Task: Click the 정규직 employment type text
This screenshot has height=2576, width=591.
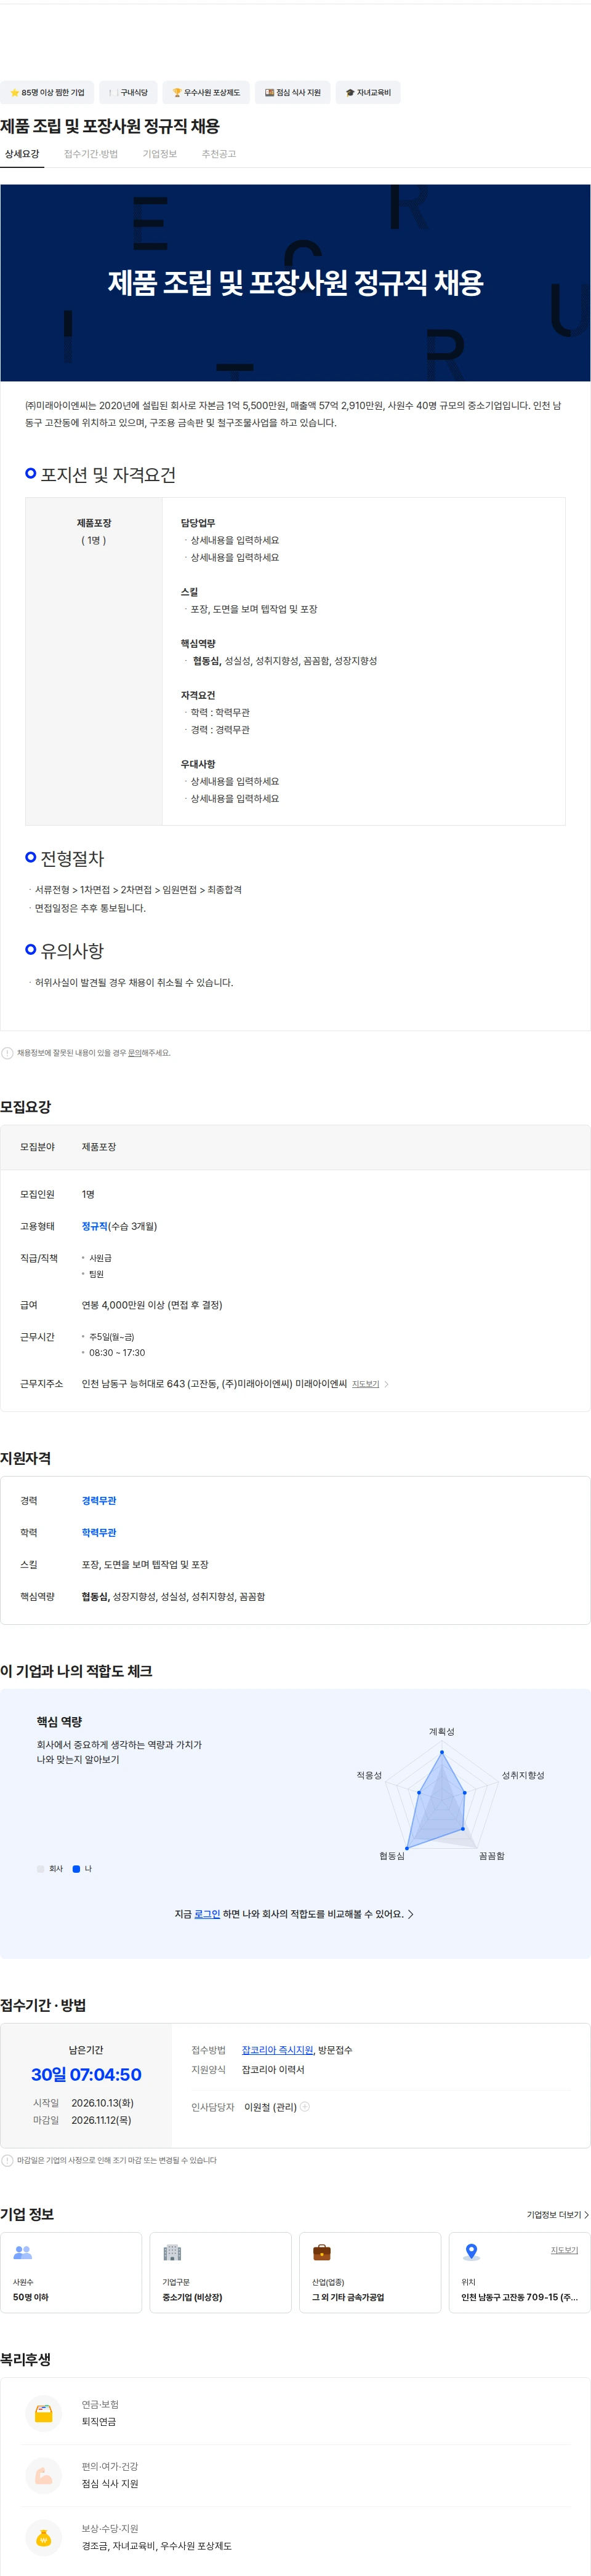Action: click(x=95, y=1226)
